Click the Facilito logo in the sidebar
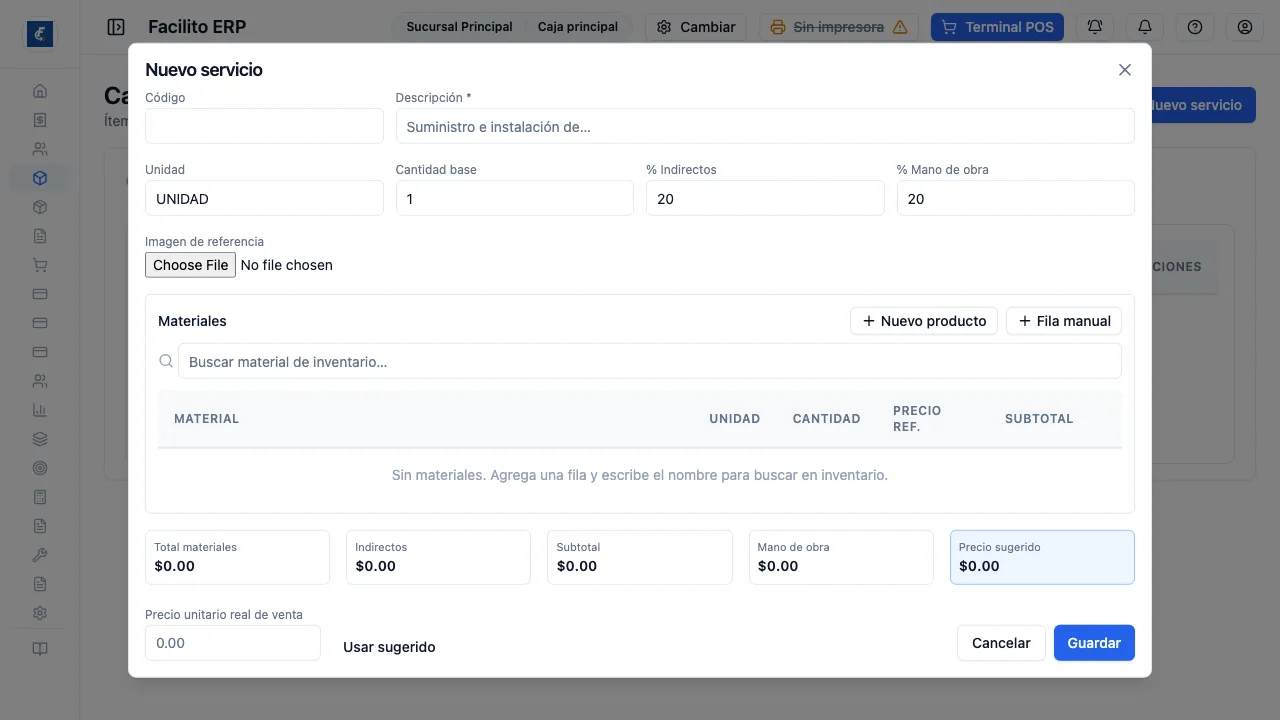The image size is (1280, 720). pyautogui.click(x=40, y=34)
